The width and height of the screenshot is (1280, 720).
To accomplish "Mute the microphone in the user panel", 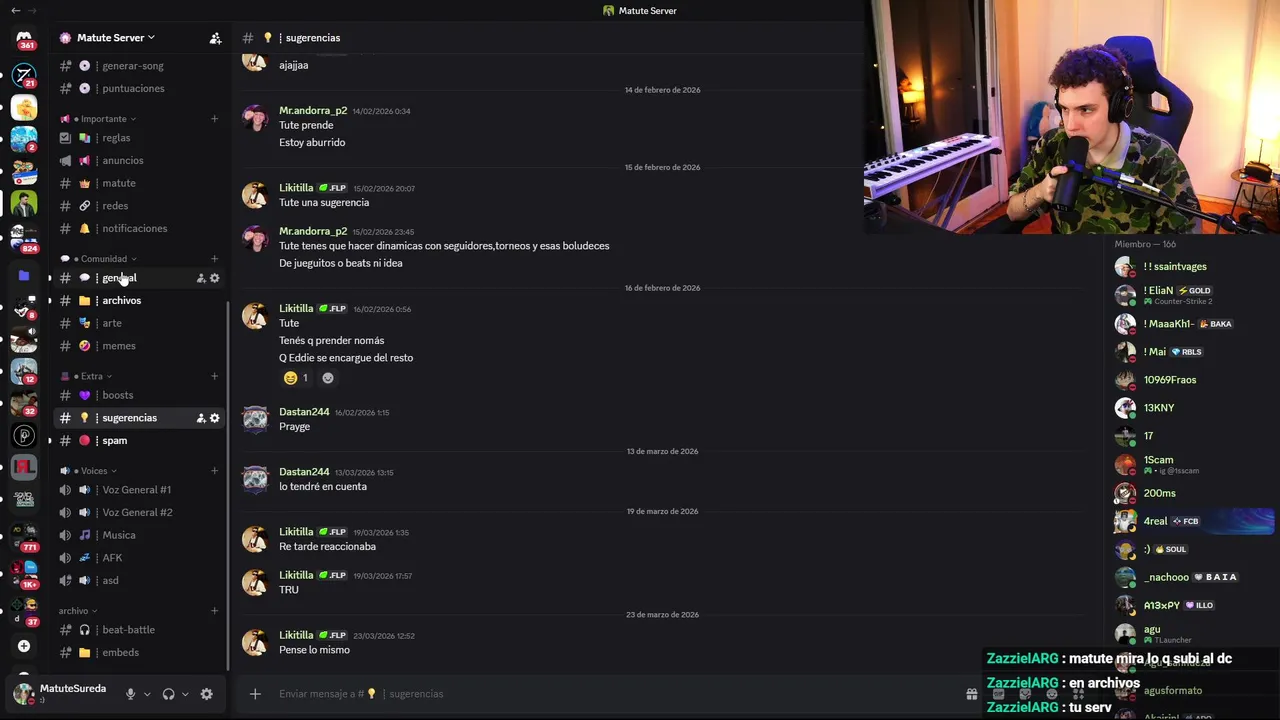I will tap(130, 694).
